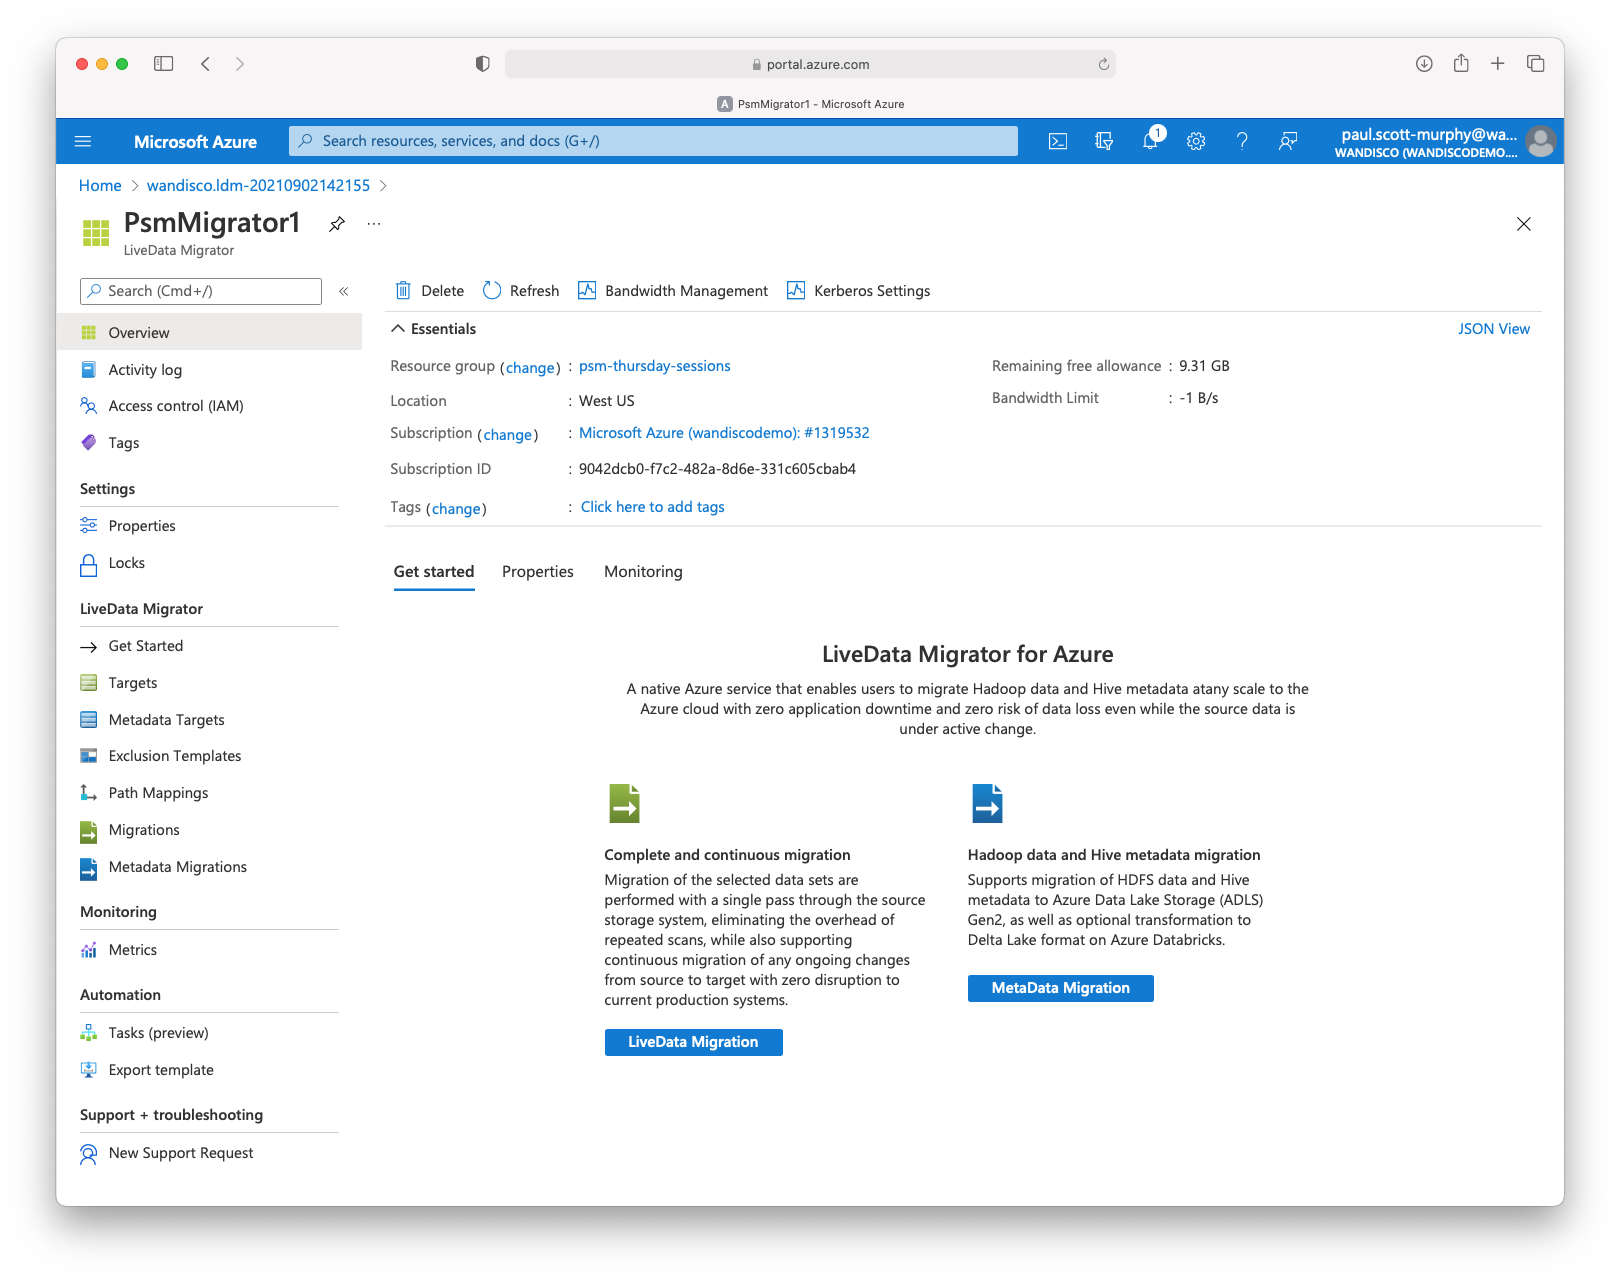The width and height of the screenshot is (1620, 1280).
Task: Click the MetaData Migration button
Action: [1060, 988]
